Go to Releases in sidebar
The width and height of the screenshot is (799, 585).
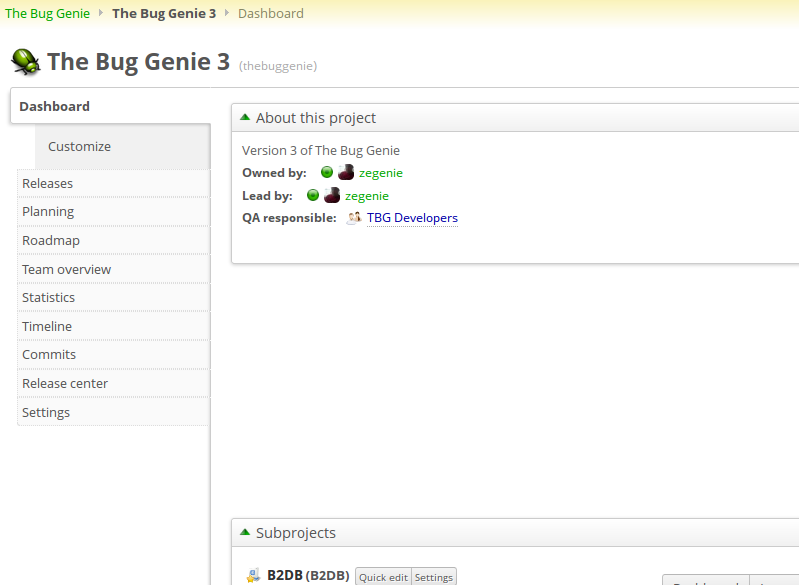tap(114, 183)
